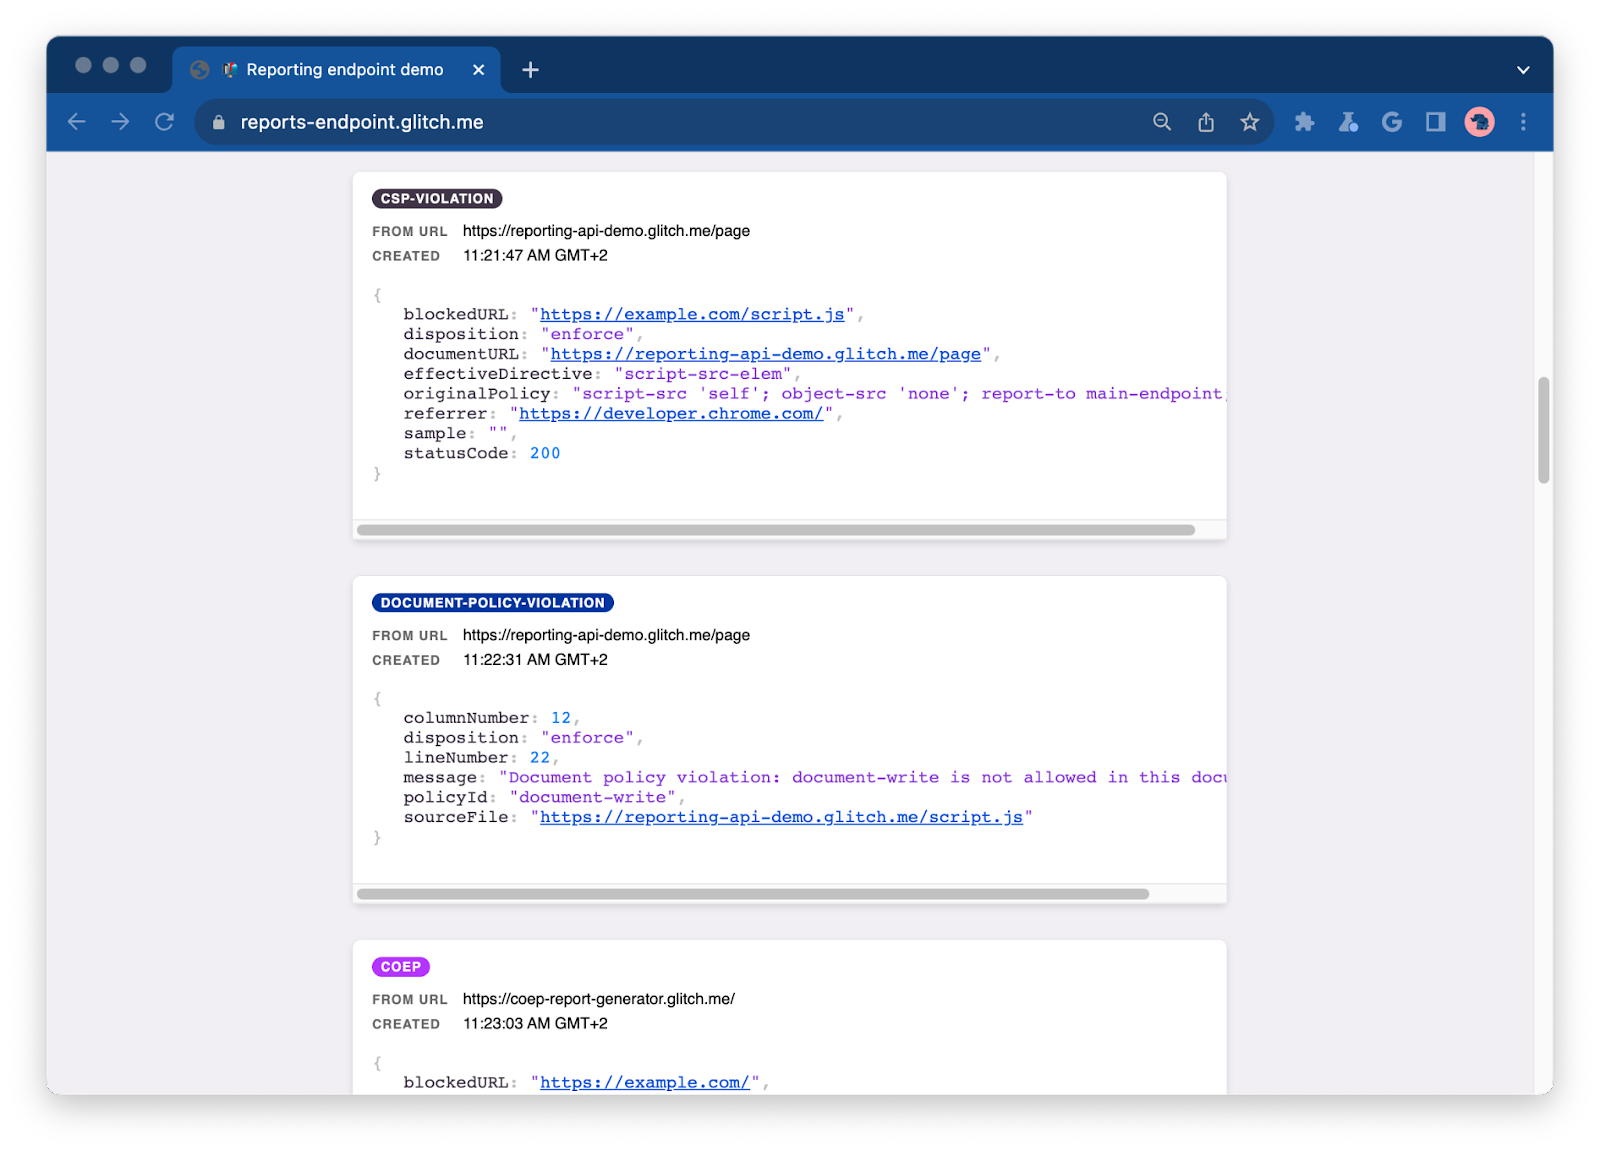Open the profile avatar menu
Screen dimensions: 1600x1152
tap(1480, 122)
